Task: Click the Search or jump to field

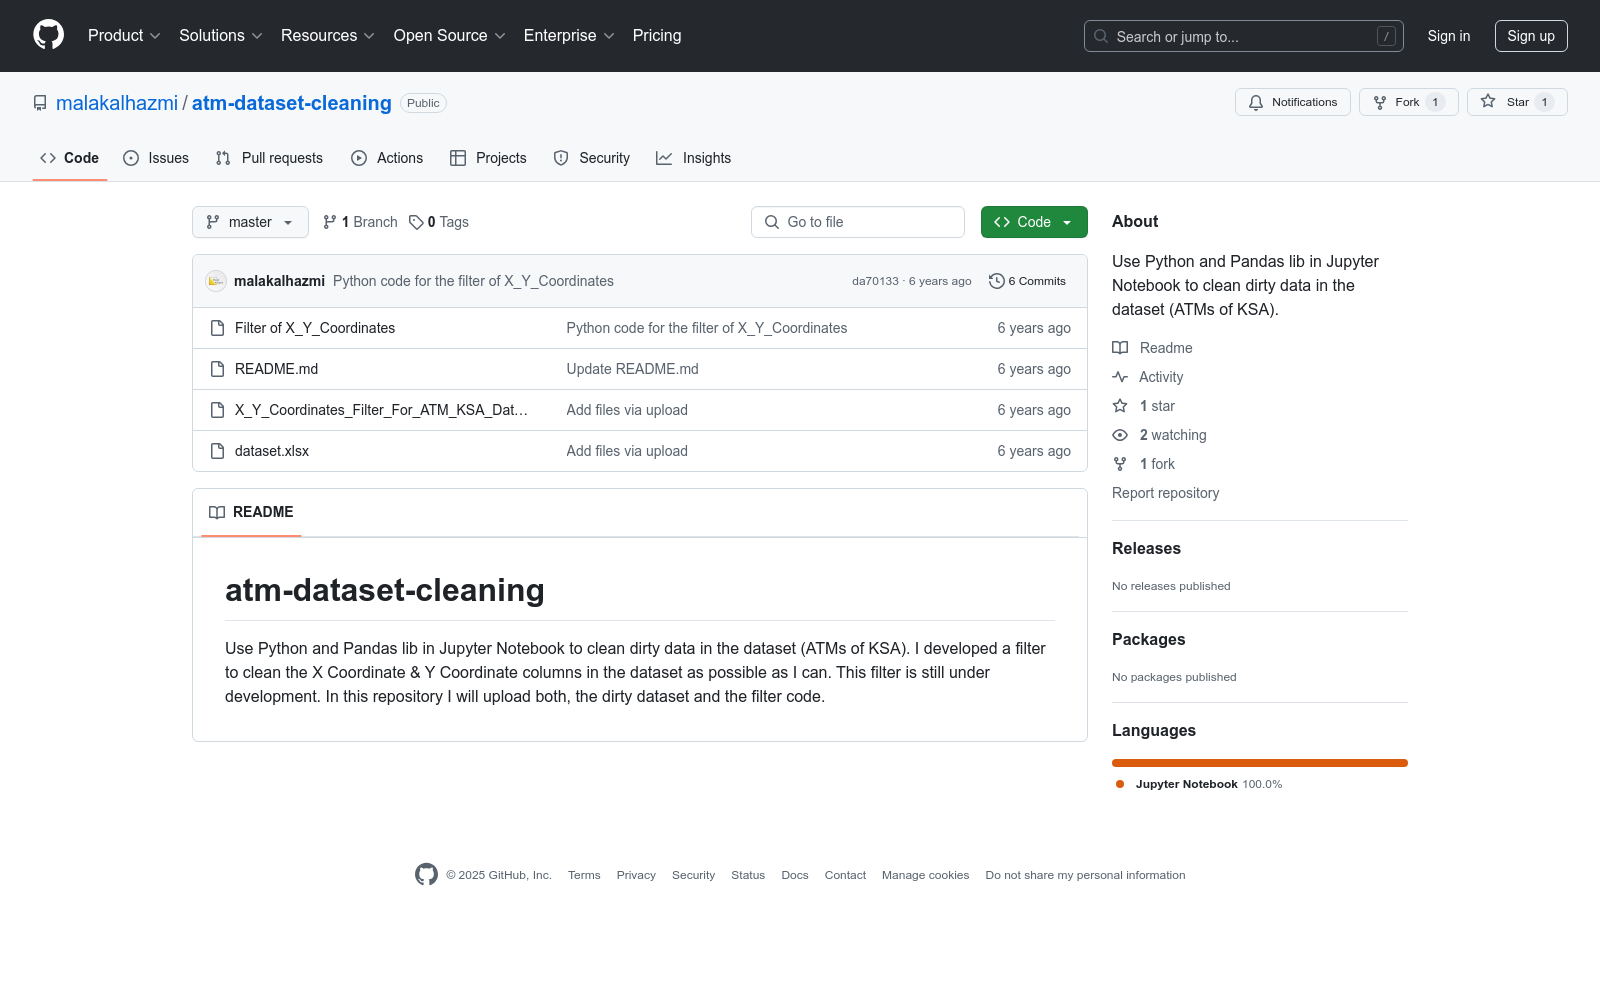Action: (x=1244, y=36)
